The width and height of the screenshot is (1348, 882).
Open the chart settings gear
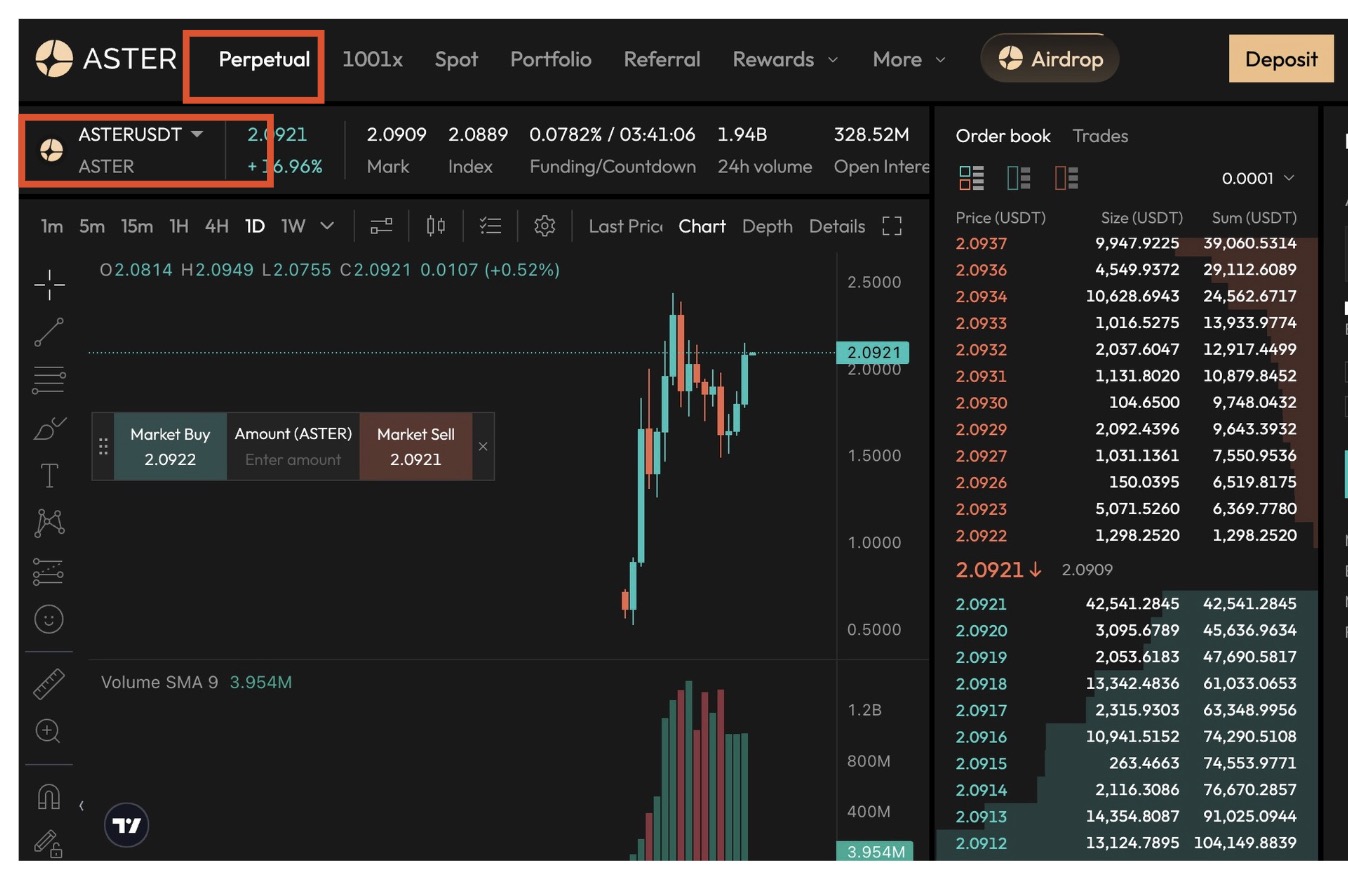coord(544,226)
